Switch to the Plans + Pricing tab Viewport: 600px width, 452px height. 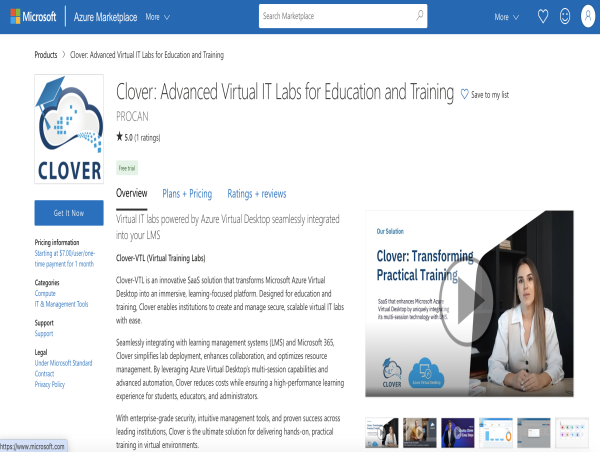[x=187, y=194]
